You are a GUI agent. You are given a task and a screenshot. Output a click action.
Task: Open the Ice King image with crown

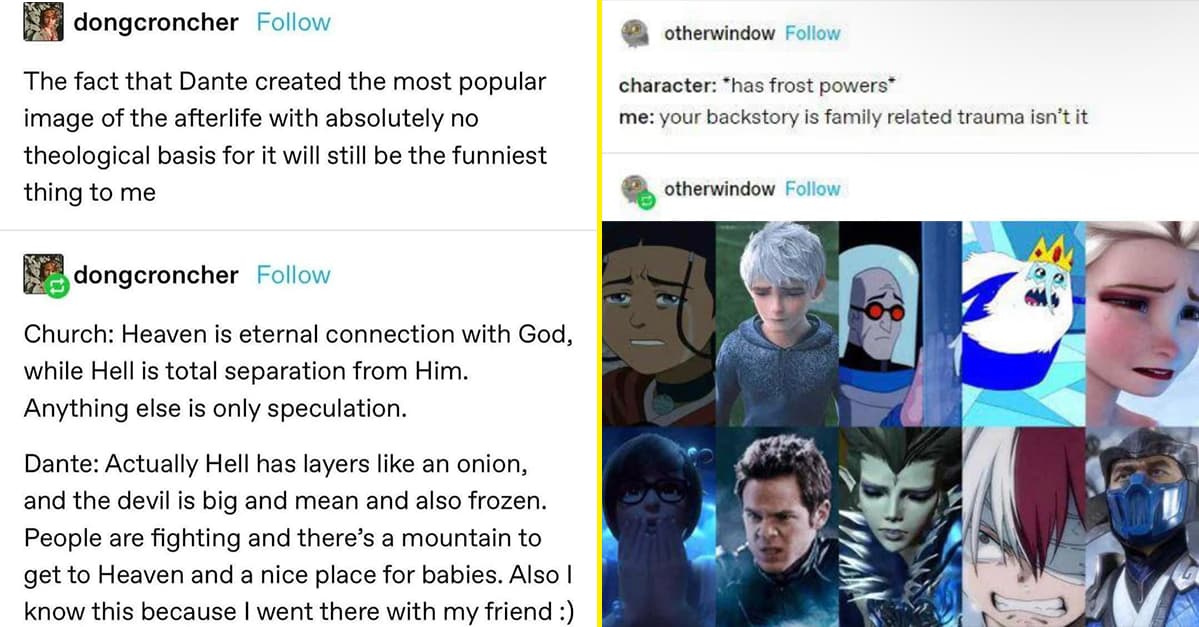click(x=1024, y=323)
